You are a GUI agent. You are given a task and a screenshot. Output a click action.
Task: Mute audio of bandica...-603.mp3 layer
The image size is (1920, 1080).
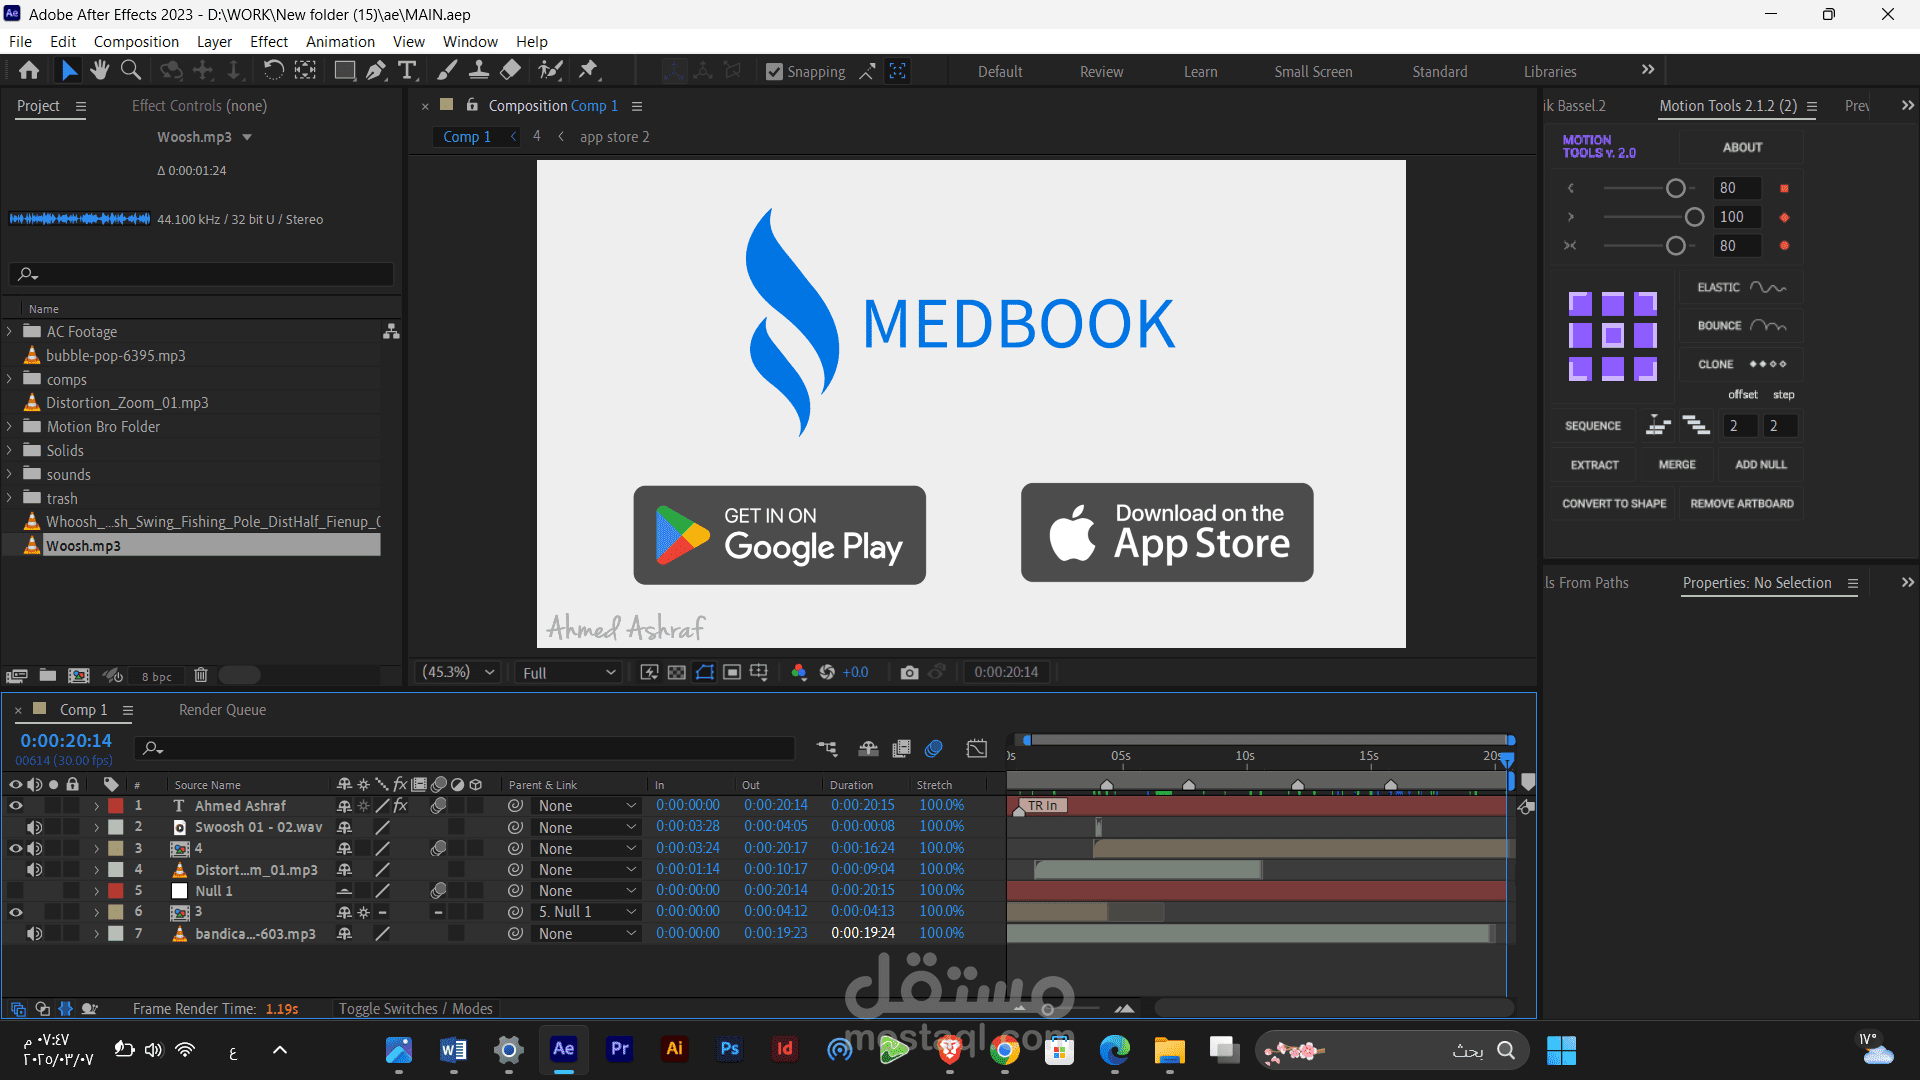point(34,934)
